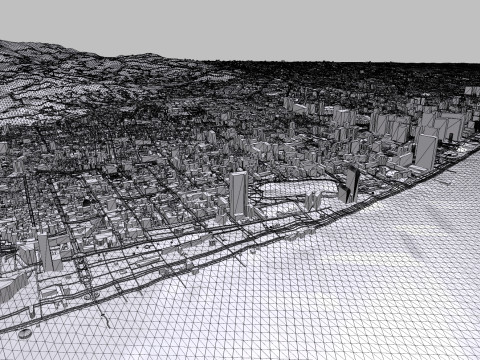Select the dark leaning tower near the shoreline
Image resolution: width=480 pixels, height=360 pixels.
click(352, 184)
